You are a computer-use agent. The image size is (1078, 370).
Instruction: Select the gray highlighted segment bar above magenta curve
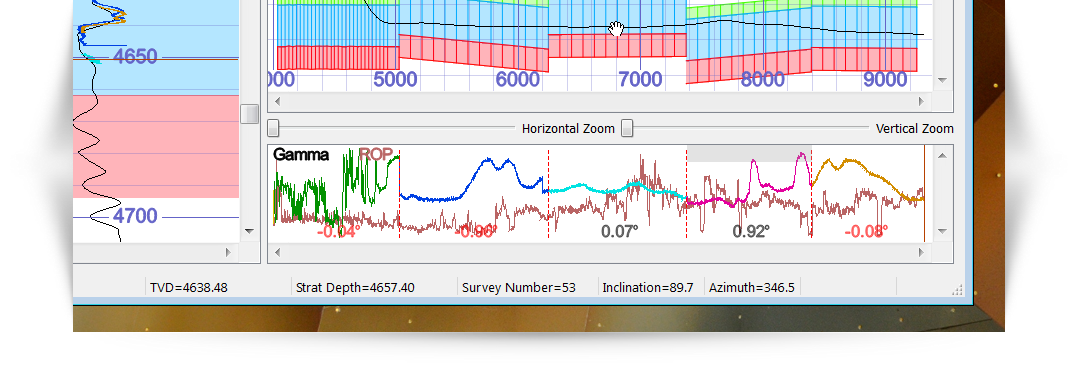(749, 154)
